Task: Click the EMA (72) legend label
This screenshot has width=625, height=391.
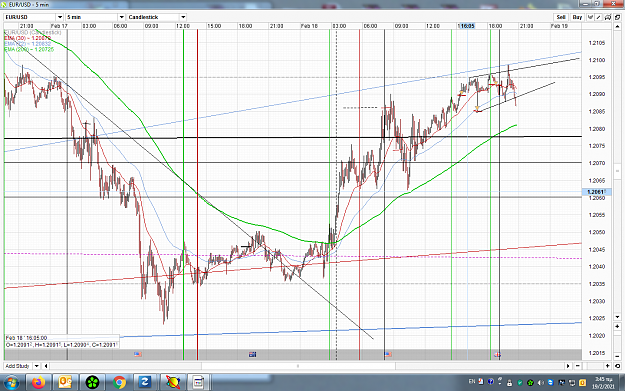Action: pyautogui.click(x=28, y=43)
